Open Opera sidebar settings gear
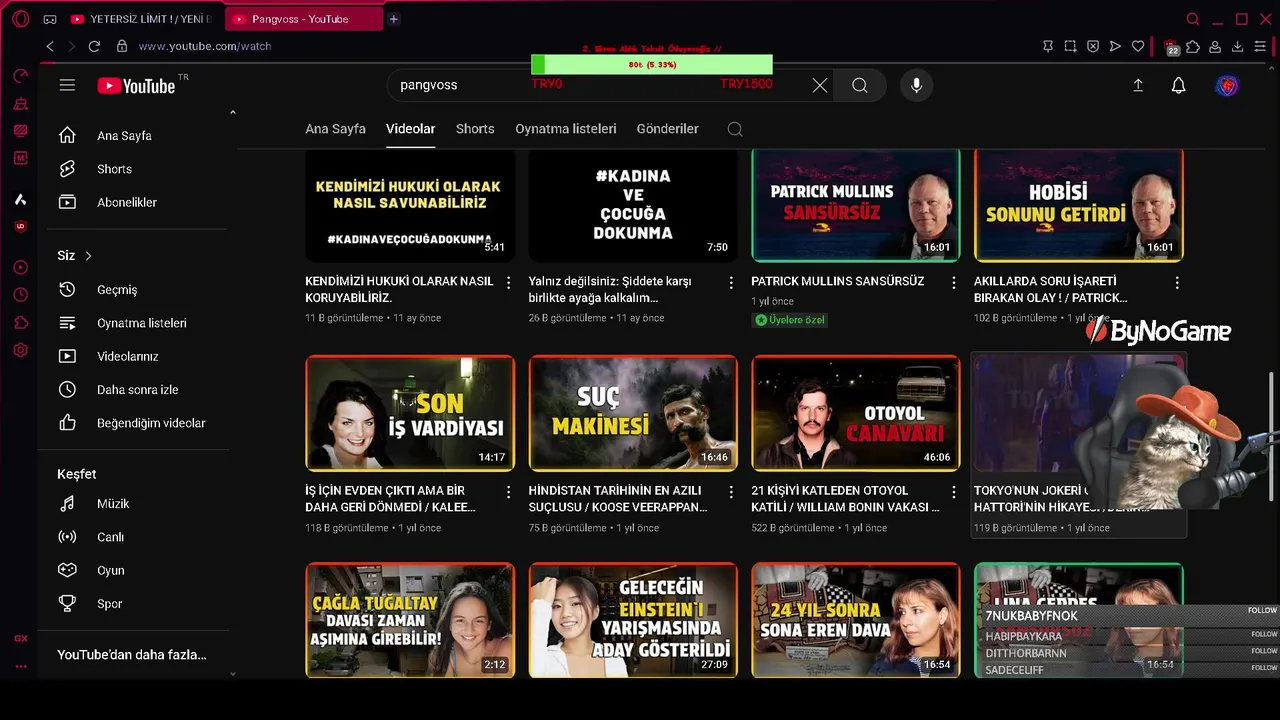 point(20,350)
